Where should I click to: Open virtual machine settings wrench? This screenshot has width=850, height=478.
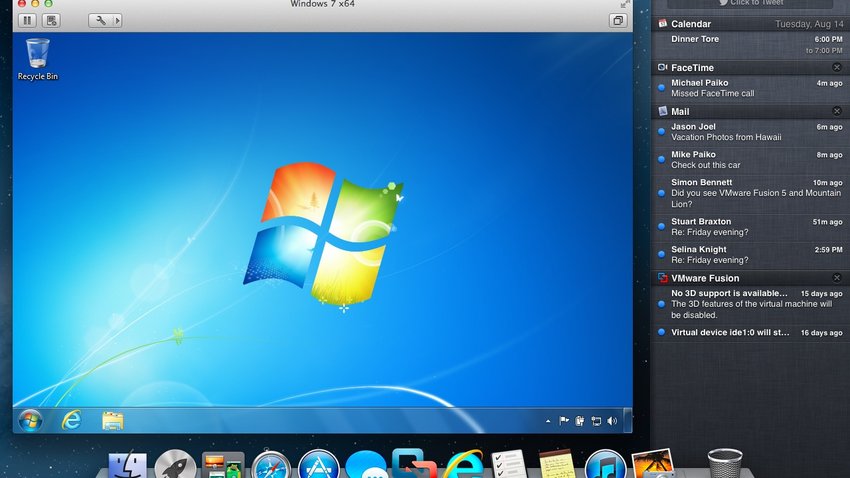pyautogui.click(x=100, y=21)
